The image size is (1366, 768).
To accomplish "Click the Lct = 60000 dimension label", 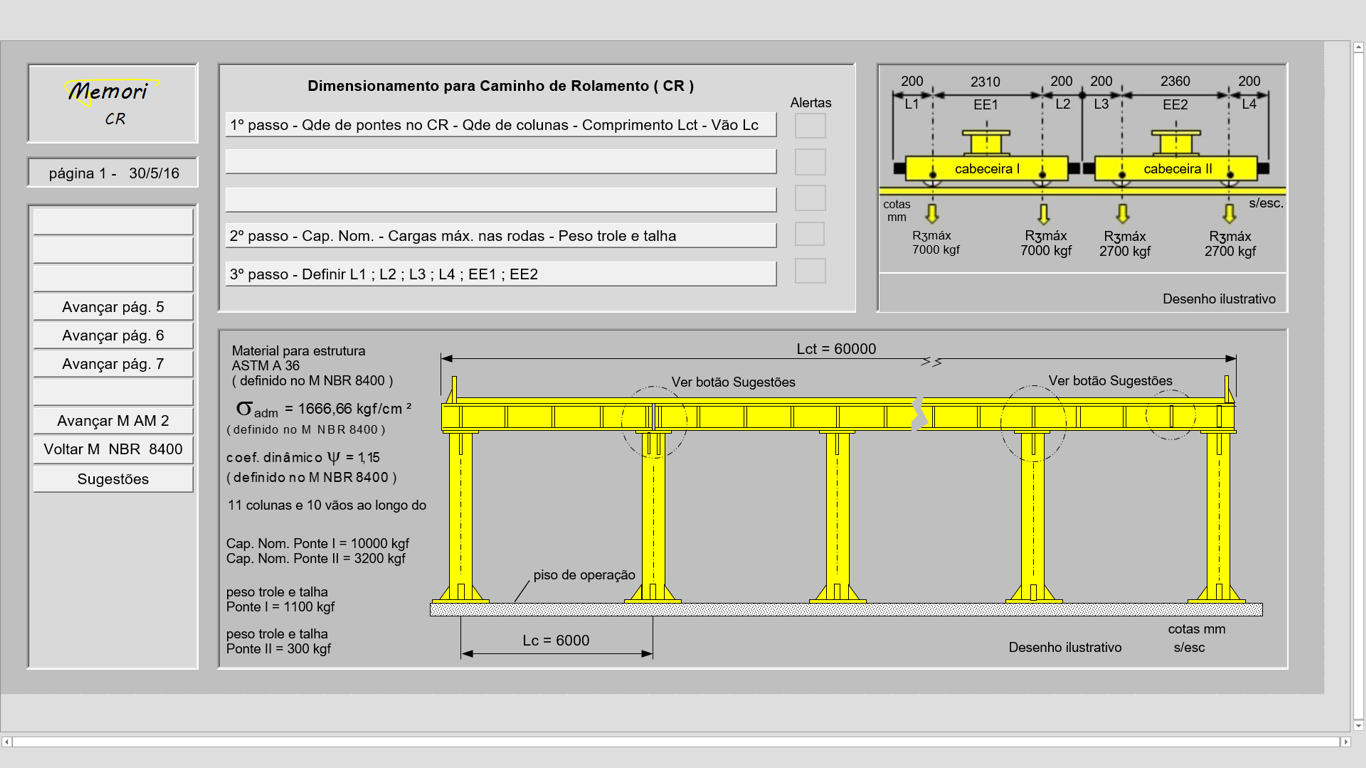I will [836, 349].
